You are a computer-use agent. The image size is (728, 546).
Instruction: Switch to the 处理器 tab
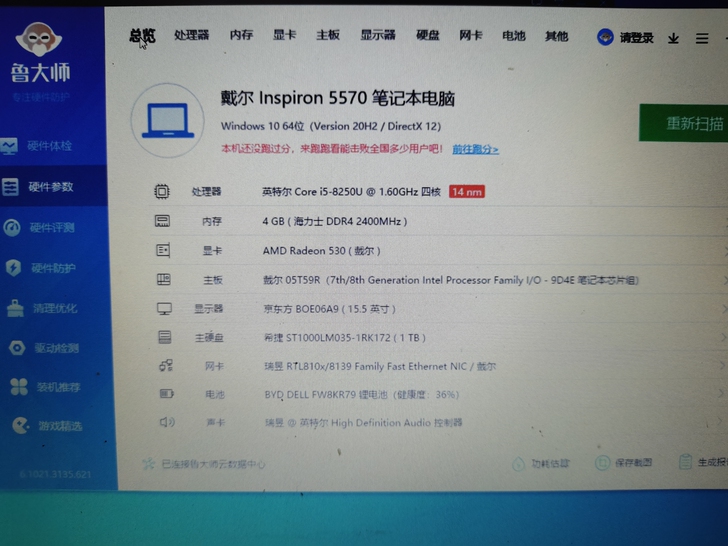(191, 35)
